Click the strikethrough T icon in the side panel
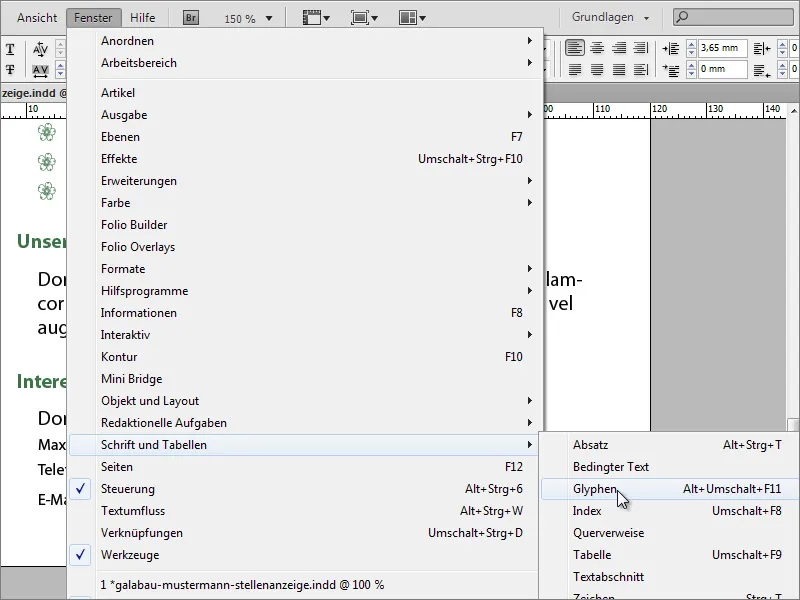The height and width of the screenshot is (600, 800). click(10, 69)
